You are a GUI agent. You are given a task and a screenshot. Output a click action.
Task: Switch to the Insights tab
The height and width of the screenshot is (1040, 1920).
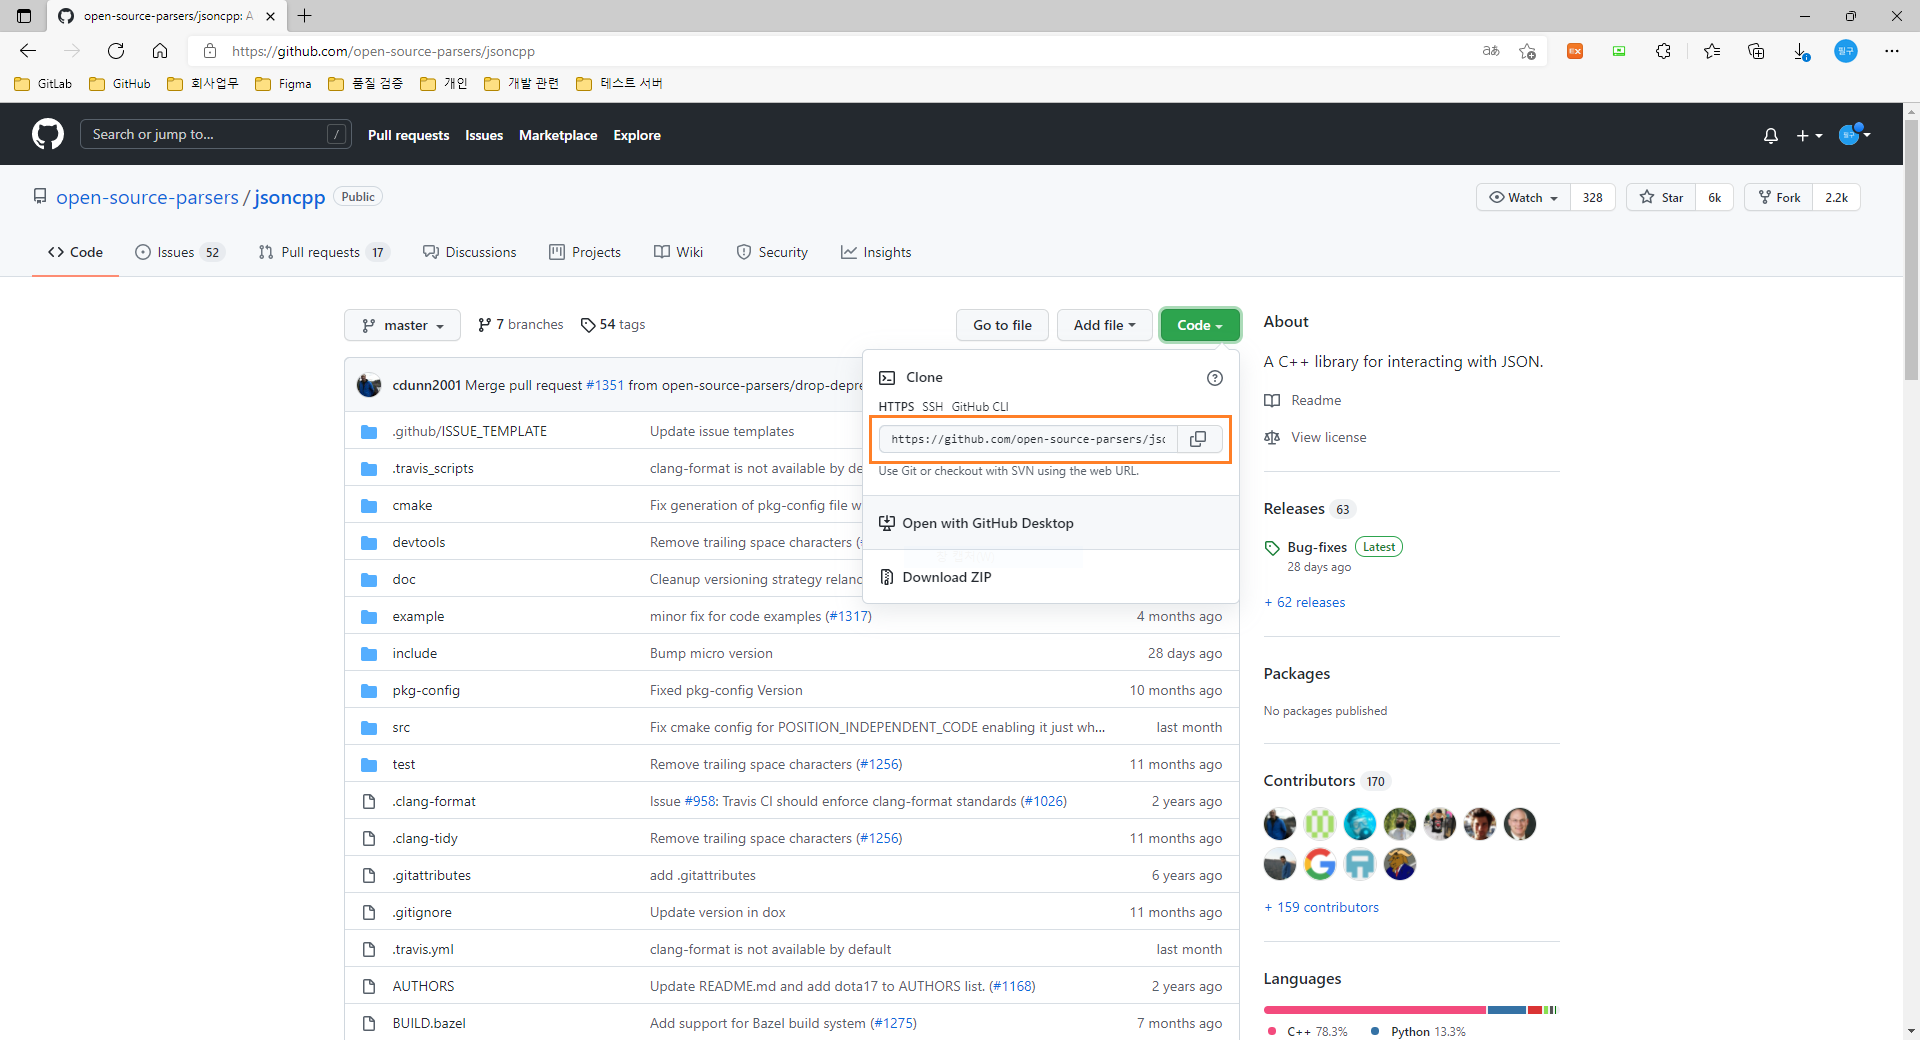point(876,252)
